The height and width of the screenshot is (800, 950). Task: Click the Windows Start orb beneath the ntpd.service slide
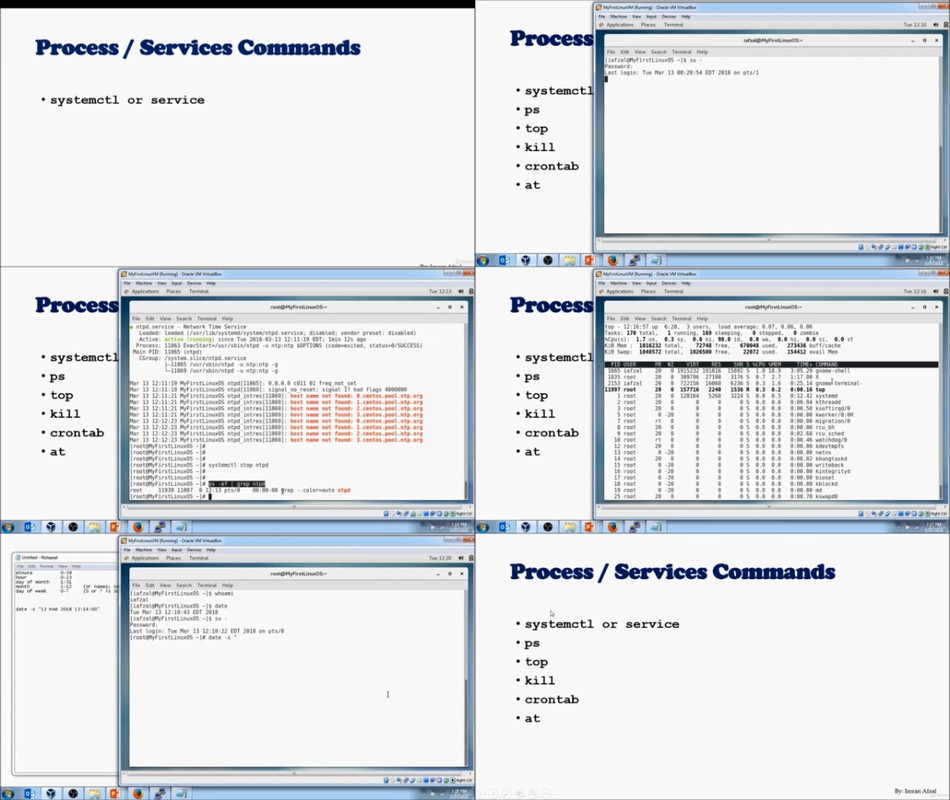coord(7,527)
